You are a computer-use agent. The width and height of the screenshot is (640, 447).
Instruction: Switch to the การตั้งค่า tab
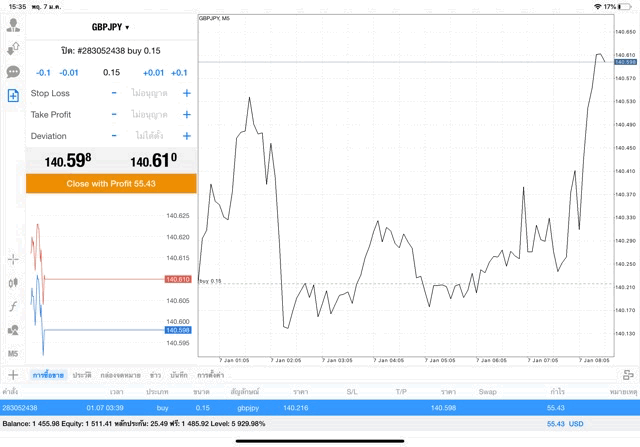coord(211,375)
